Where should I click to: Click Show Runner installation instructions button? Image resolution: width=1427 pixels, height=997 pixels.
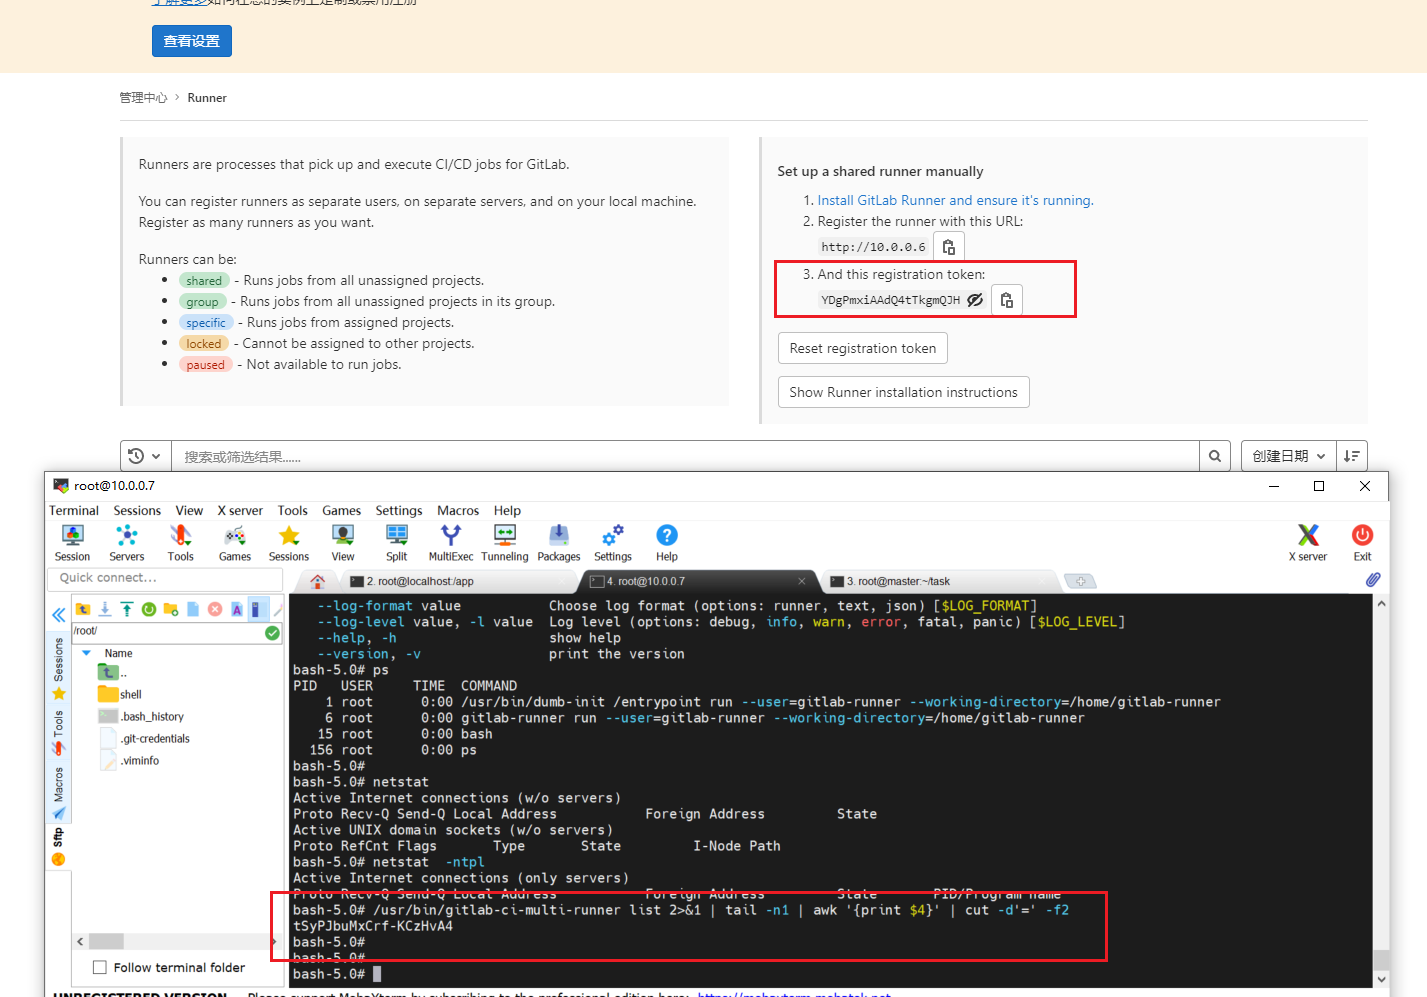pyautogui.click(x=904, y=392)
